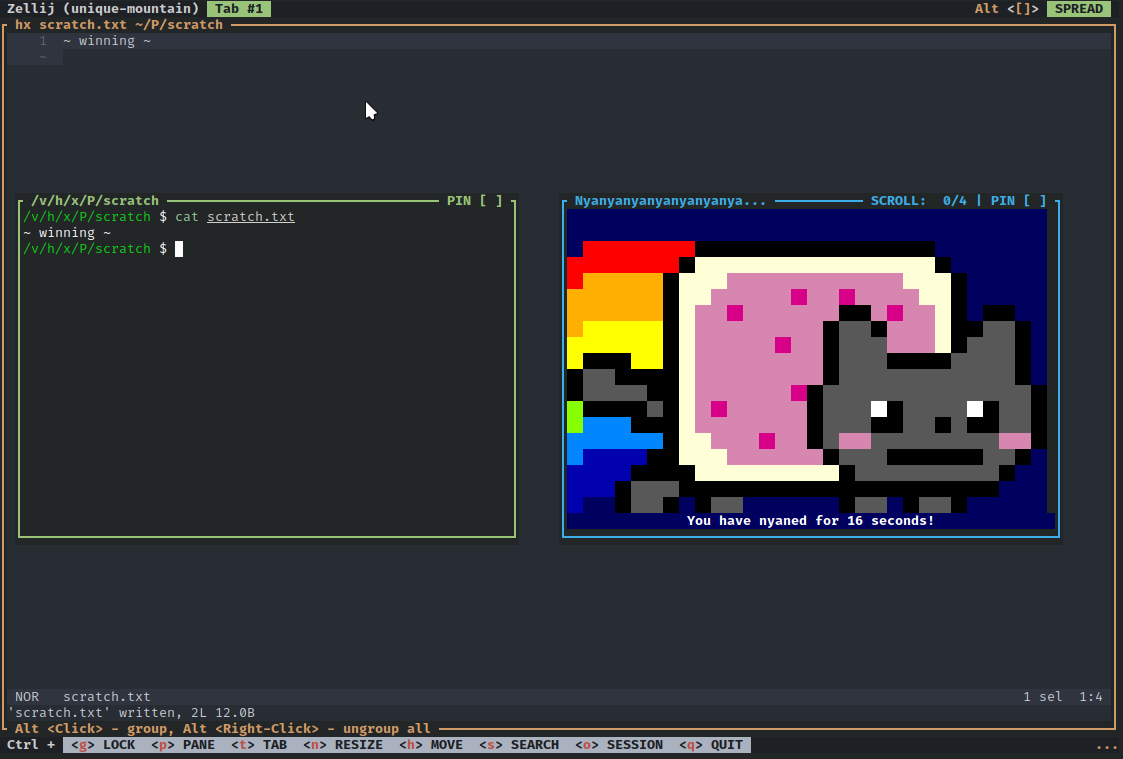This screenshot has width=1123, height=759.
Task: Click line number 1 in the Helix gutter
Action: 43,41
